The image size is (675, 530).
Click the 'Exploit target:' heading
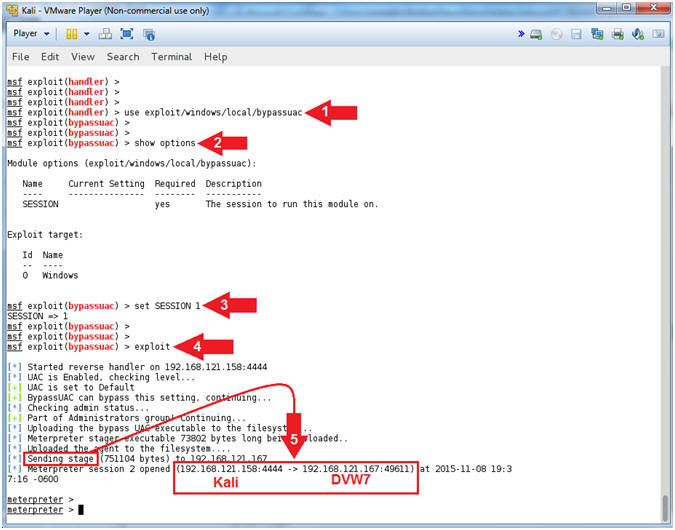[45, 235]
